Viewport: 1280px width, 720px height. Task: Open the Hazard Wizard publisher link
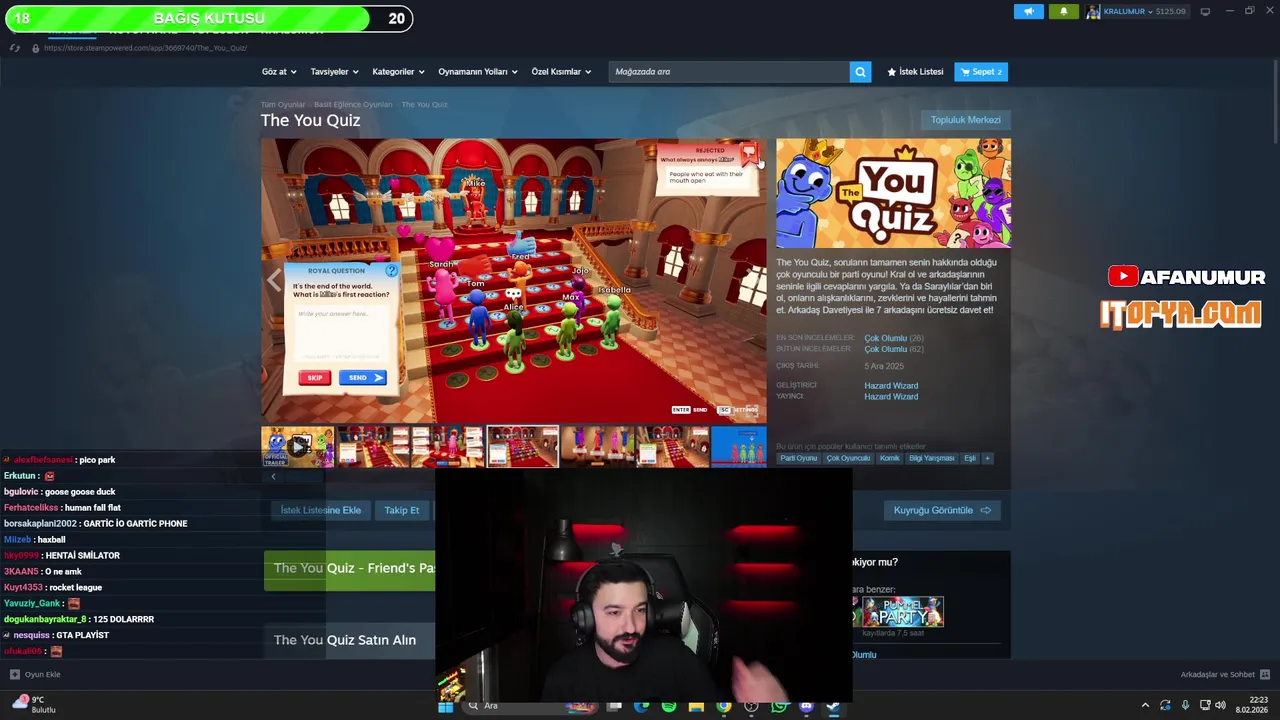891,397
